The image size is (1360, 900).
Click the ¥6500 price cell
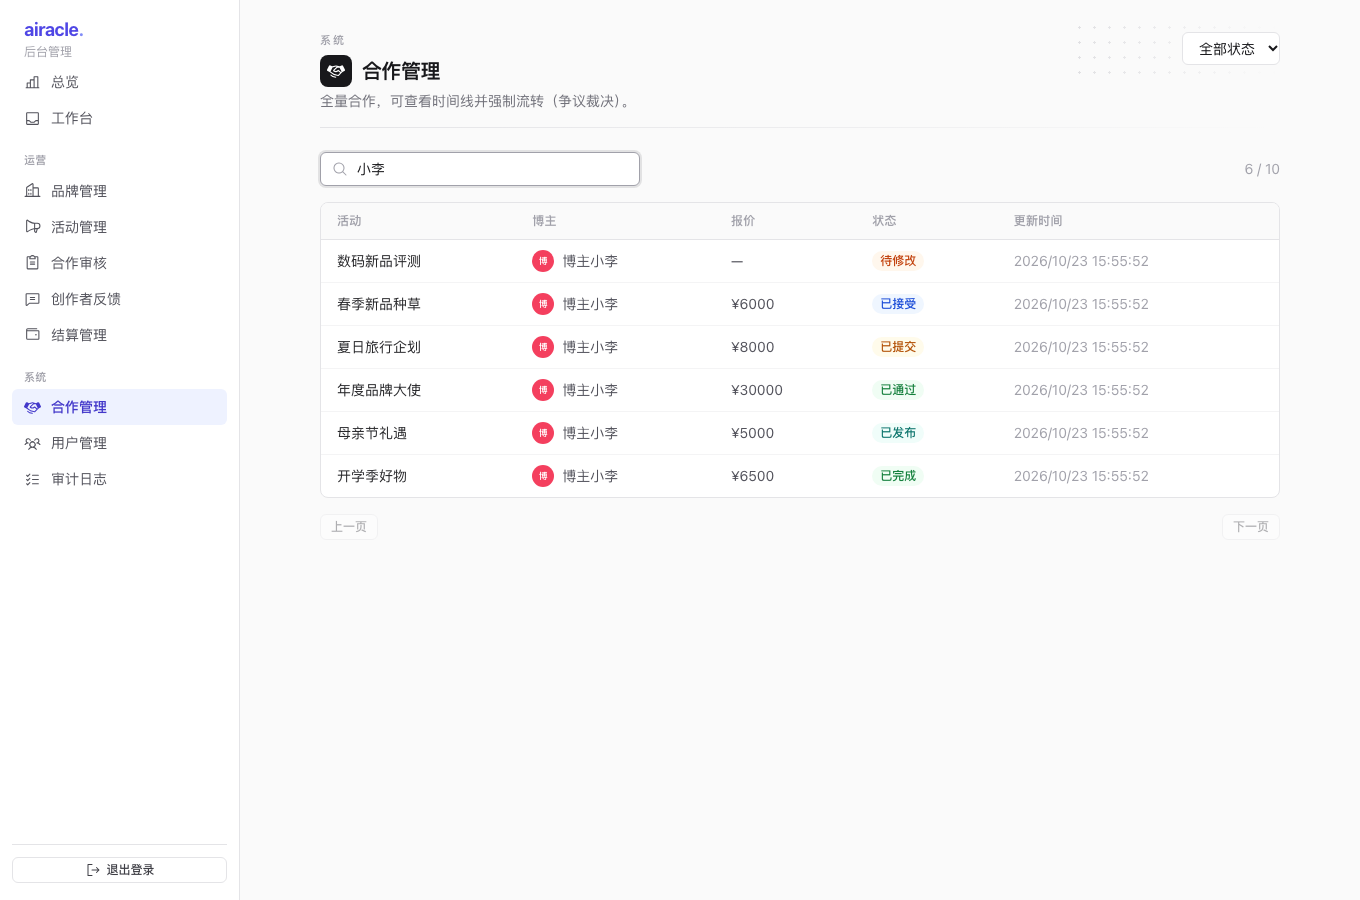753,476
